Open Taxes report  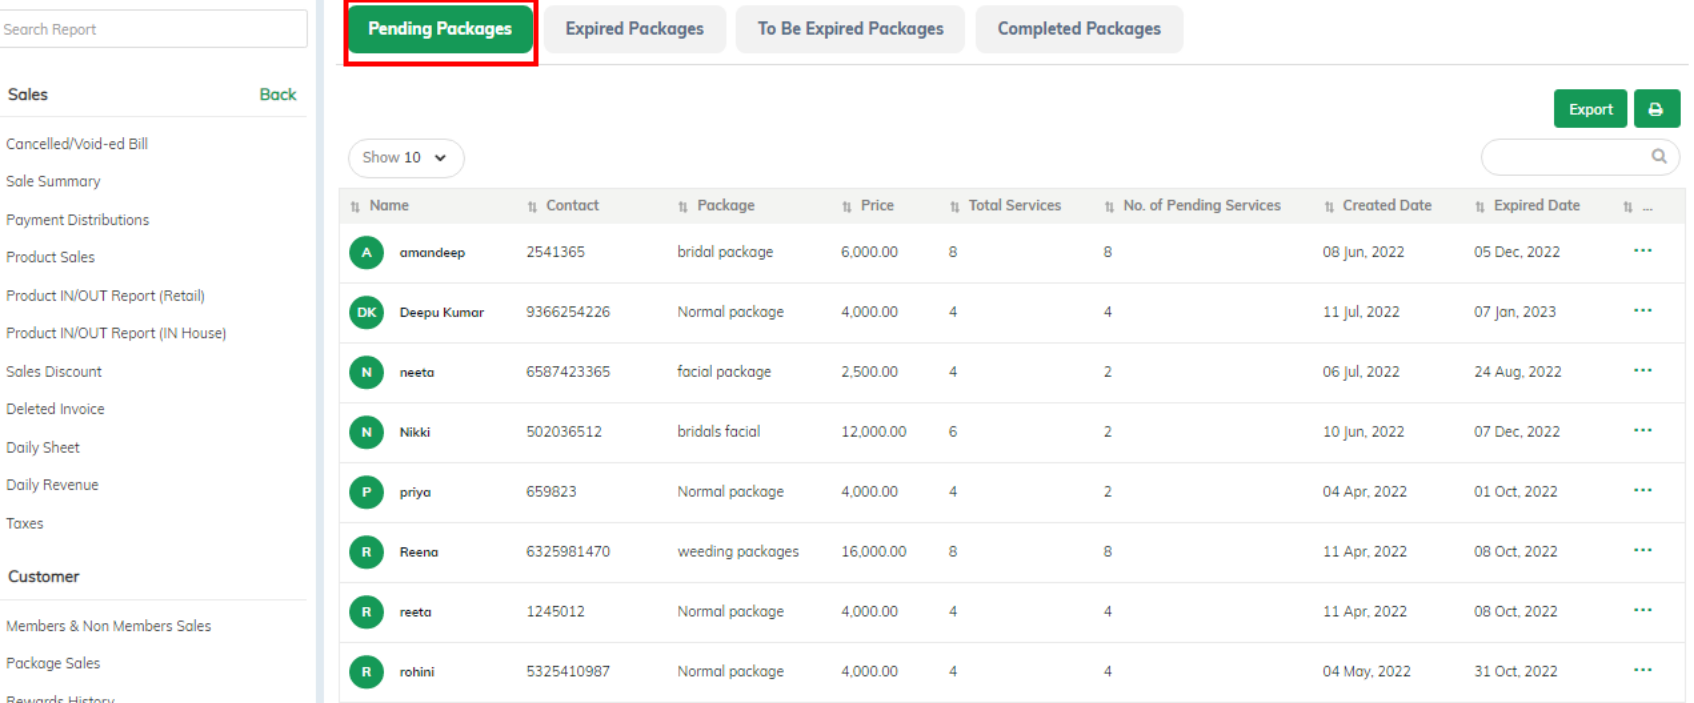(25, 524)
